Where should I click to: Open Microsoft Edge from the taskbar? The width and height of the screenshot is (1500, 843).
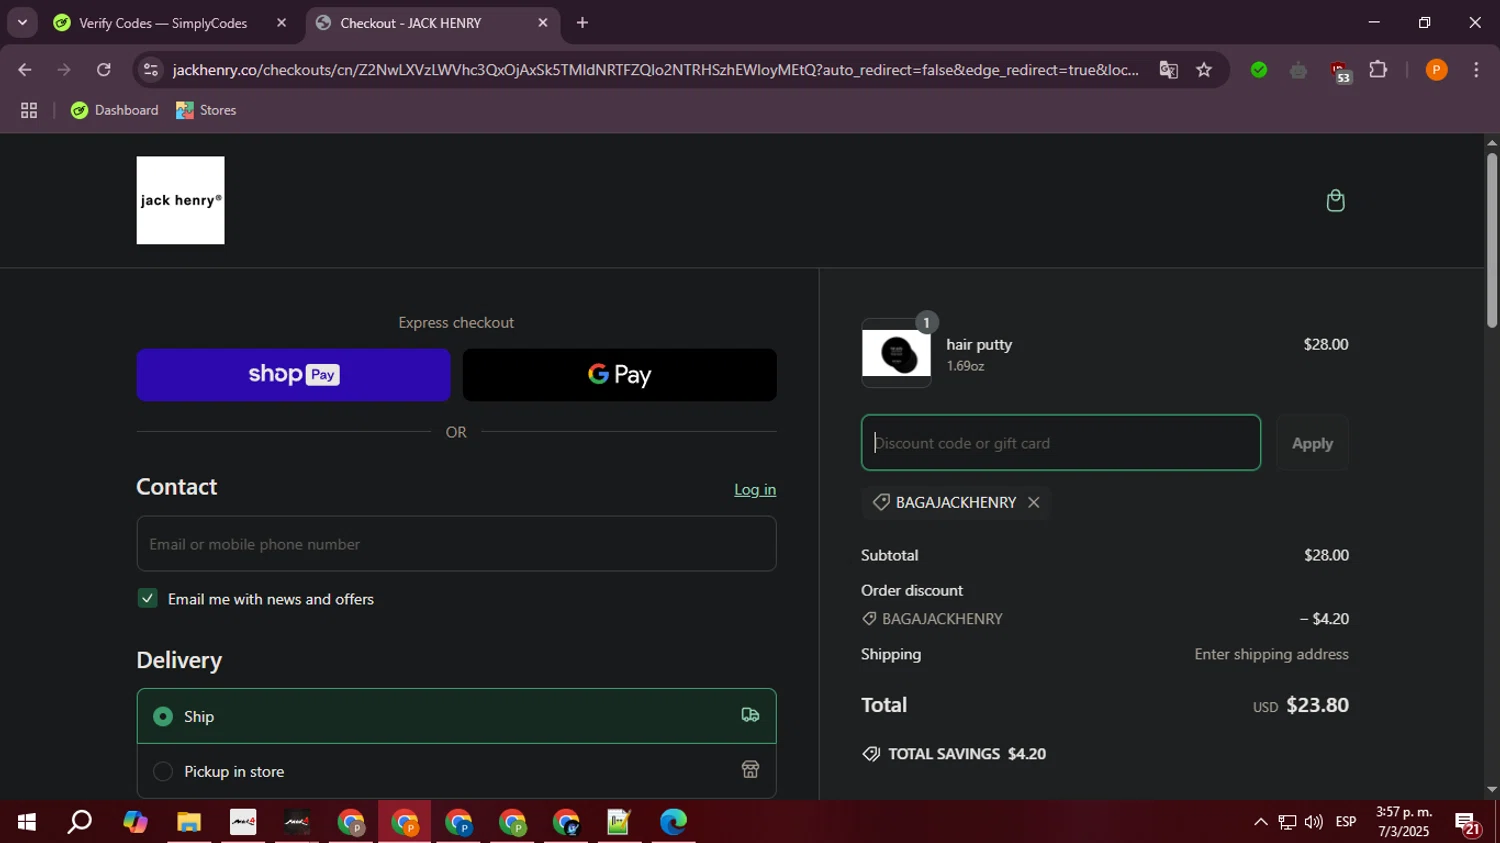(x=673, y=822)
